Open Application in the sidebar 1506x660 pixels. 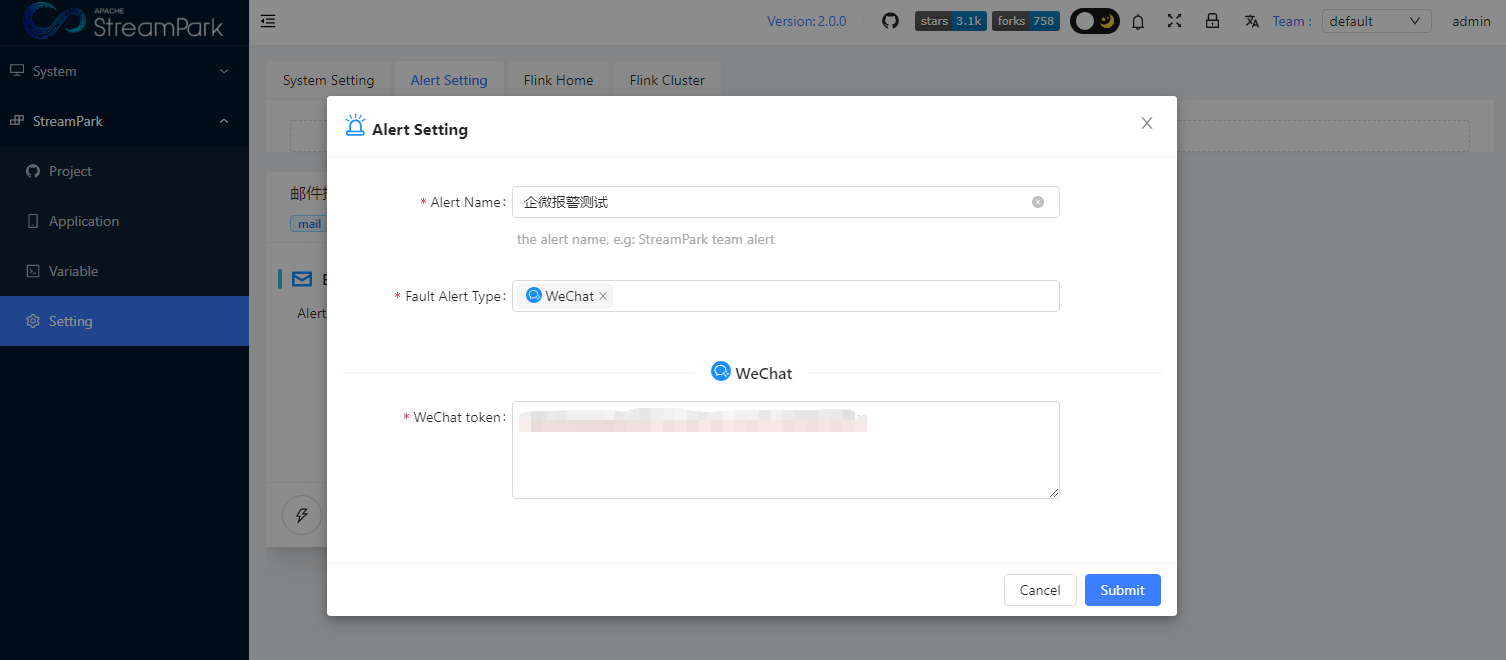[84, 221]
